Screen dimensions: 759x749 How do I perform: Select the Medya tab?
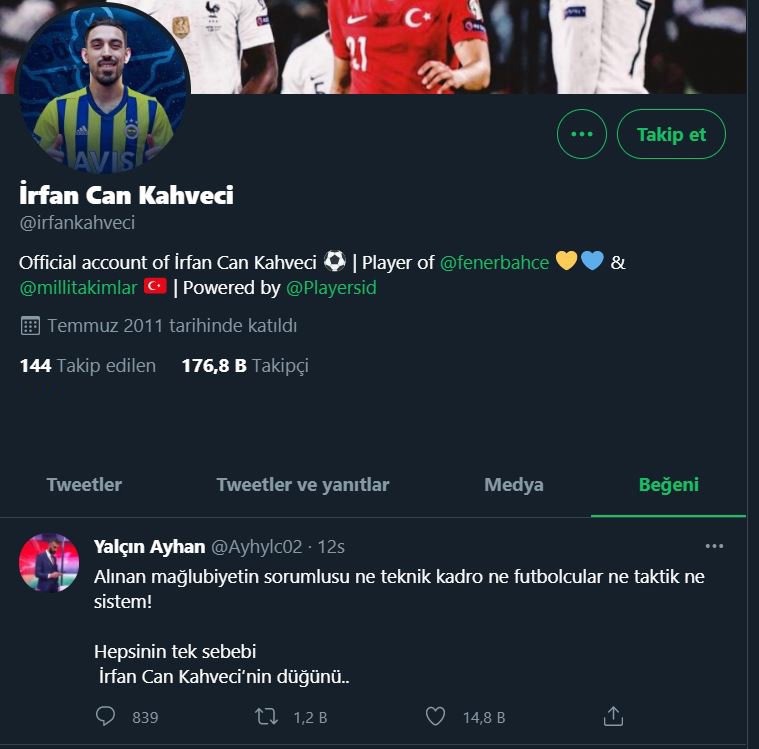(514, 485)
